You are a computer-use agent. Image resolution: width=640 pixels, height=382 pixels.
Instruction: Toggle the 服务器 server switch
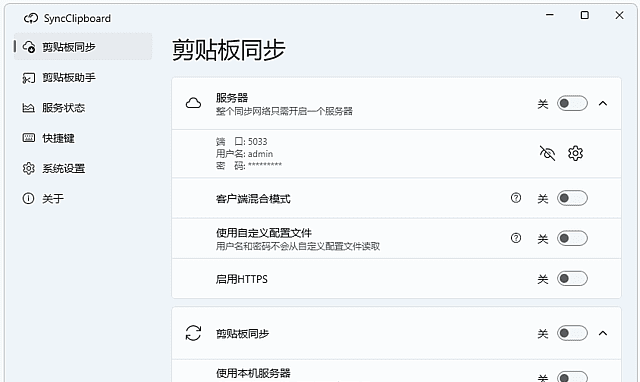pyautogui.click(x=572, y=103)
